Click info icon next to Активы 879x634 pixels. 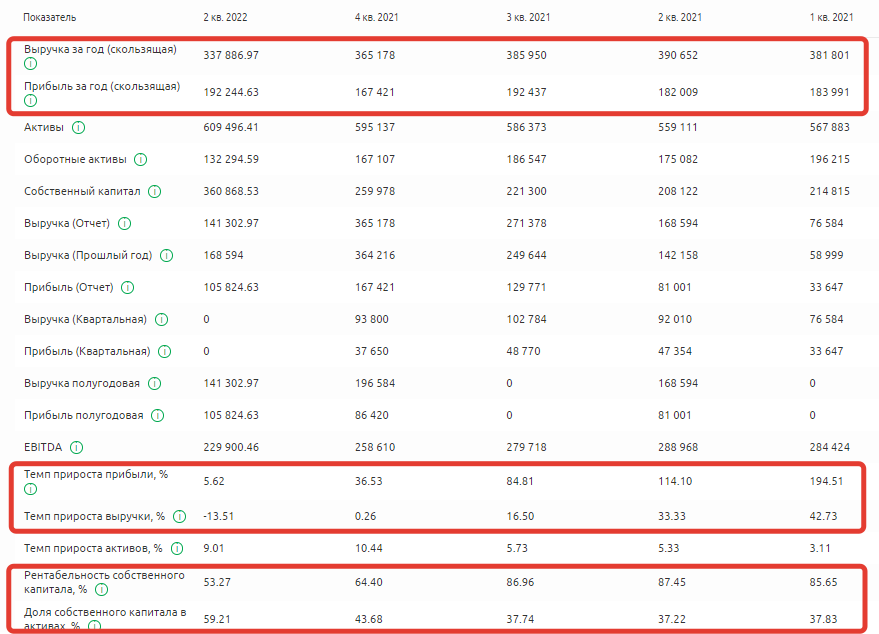click(79, 128)
